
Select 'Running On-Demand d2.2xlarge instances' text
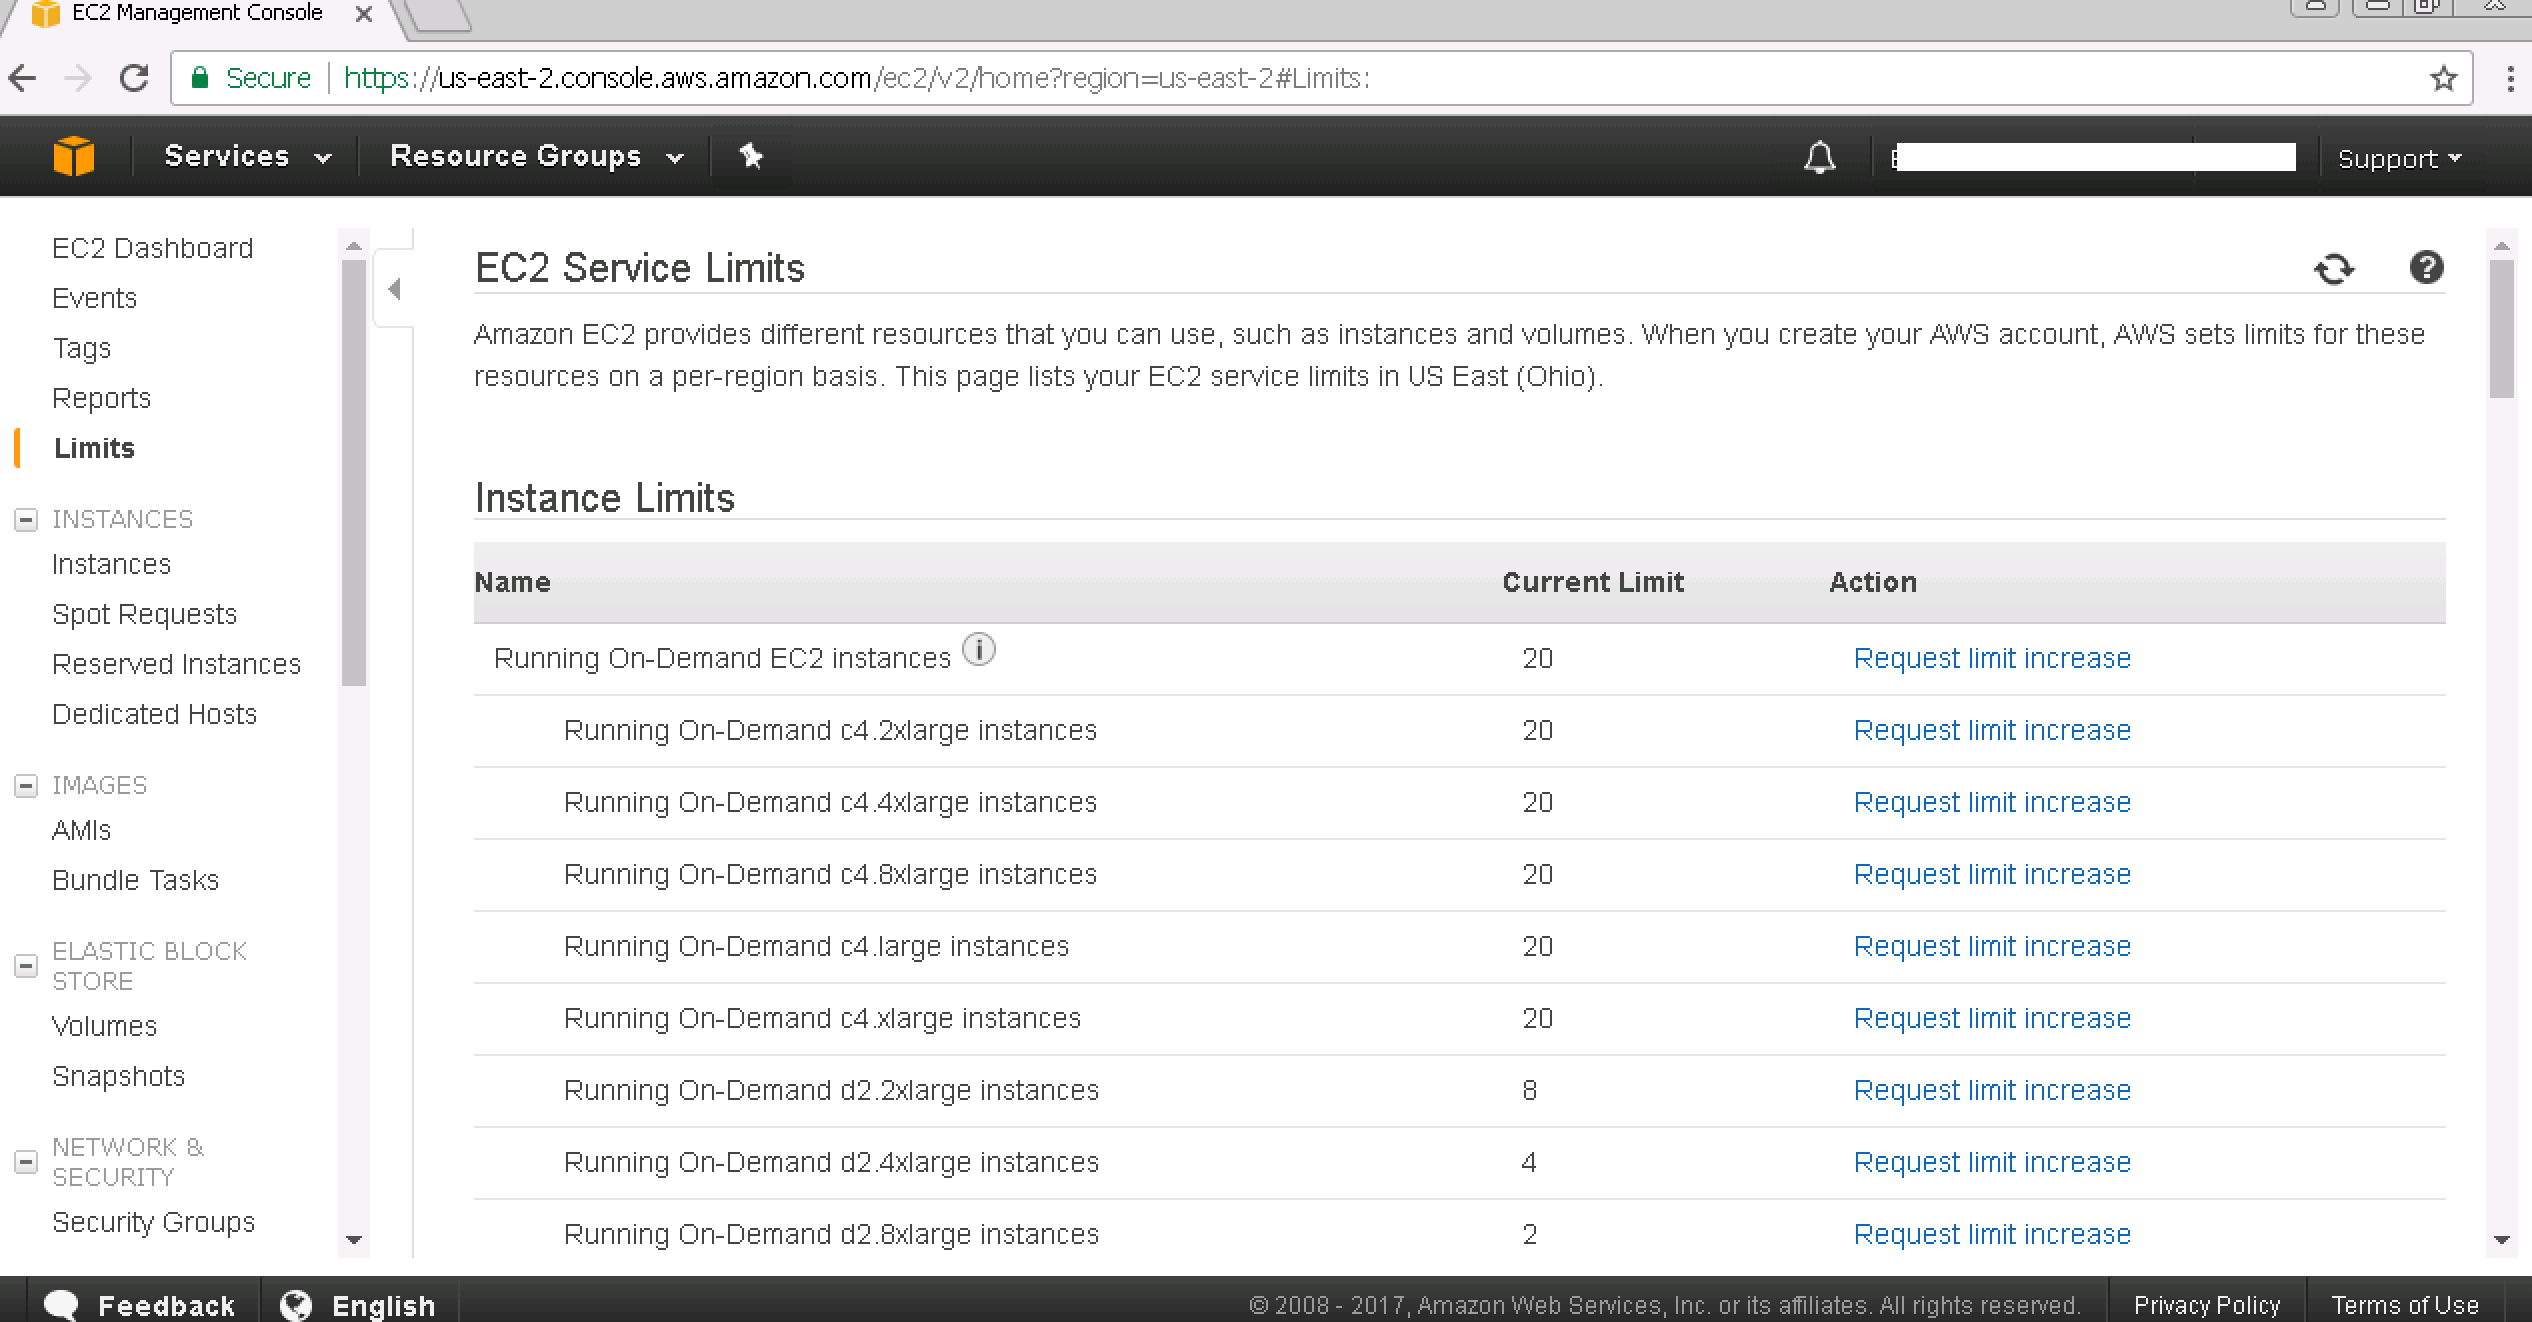[831, 1090]
